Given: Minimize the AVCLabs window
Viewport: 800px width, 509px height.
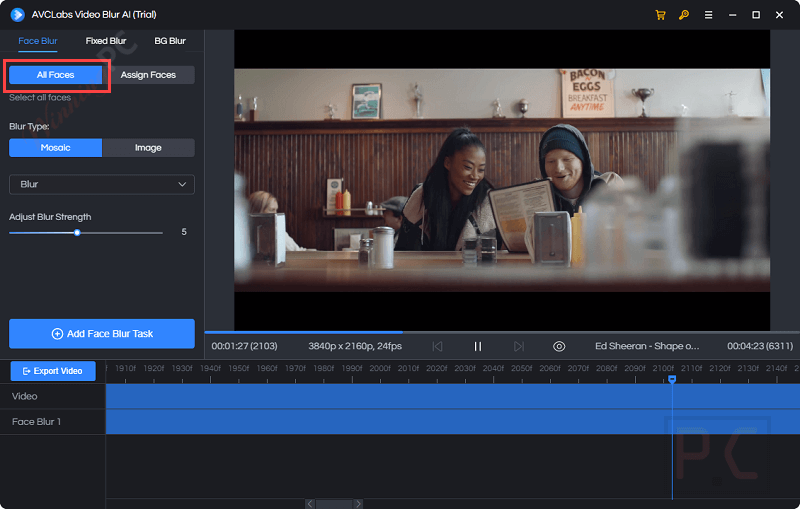Looking at the screenshot, I should coord(733,15).
